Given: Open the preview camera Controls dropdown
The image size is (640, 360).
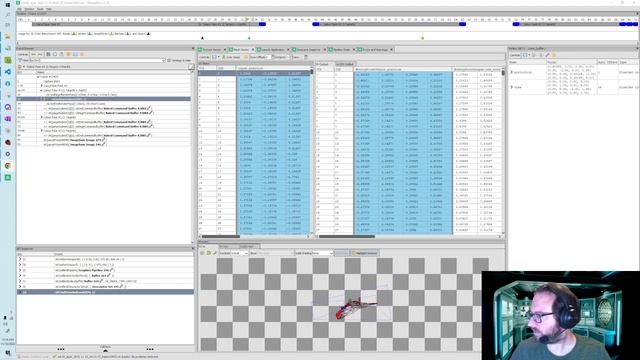Looking at the screenshot, I should [x=240, y=253].
